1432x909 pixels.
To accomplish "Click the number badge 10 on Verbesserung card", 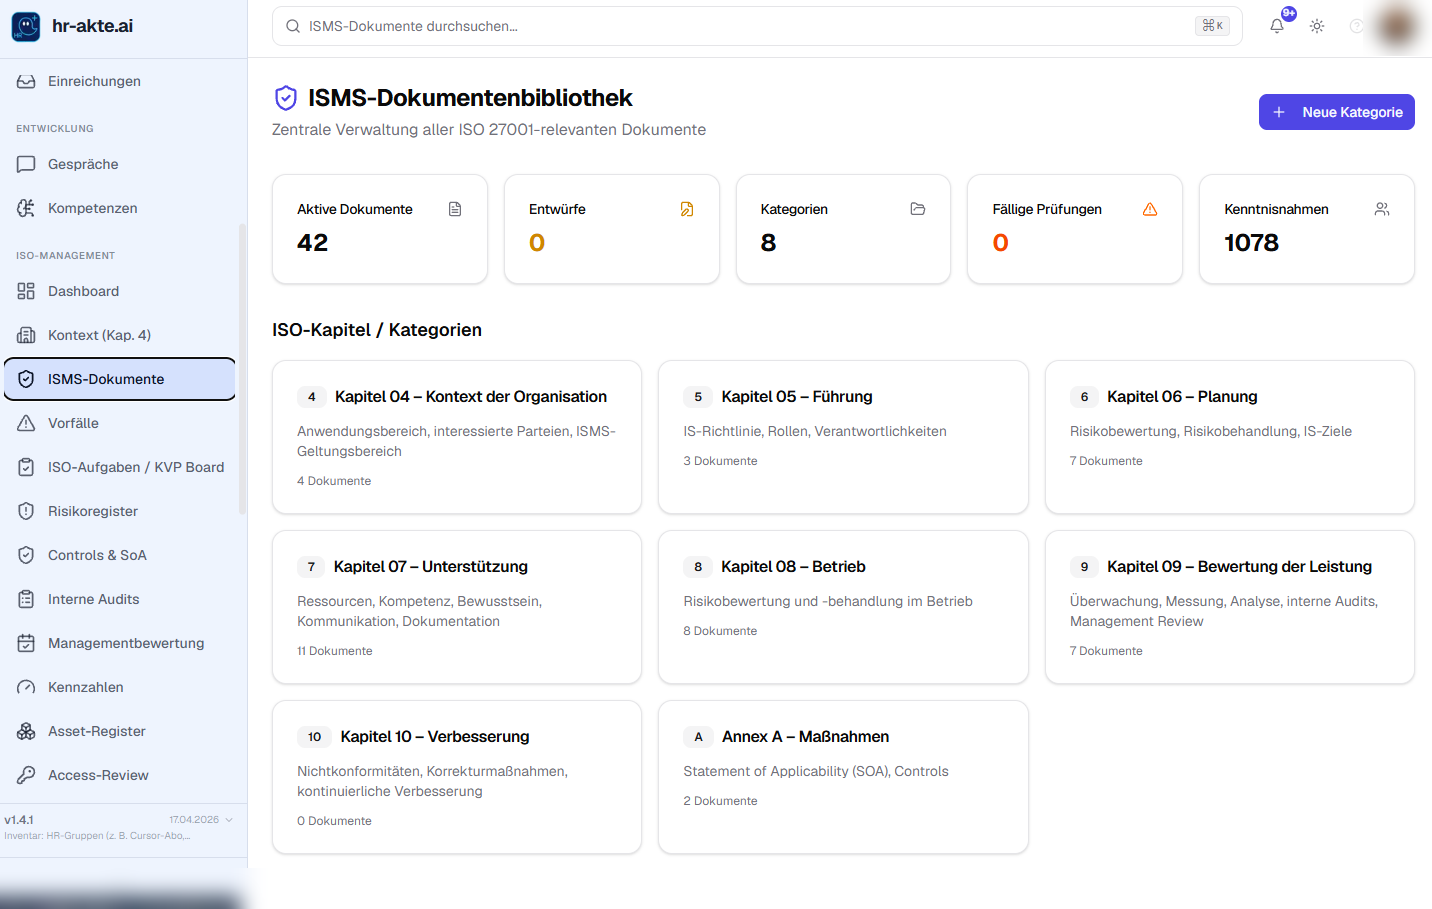I will pyautogui.click(x=314, y=737).
